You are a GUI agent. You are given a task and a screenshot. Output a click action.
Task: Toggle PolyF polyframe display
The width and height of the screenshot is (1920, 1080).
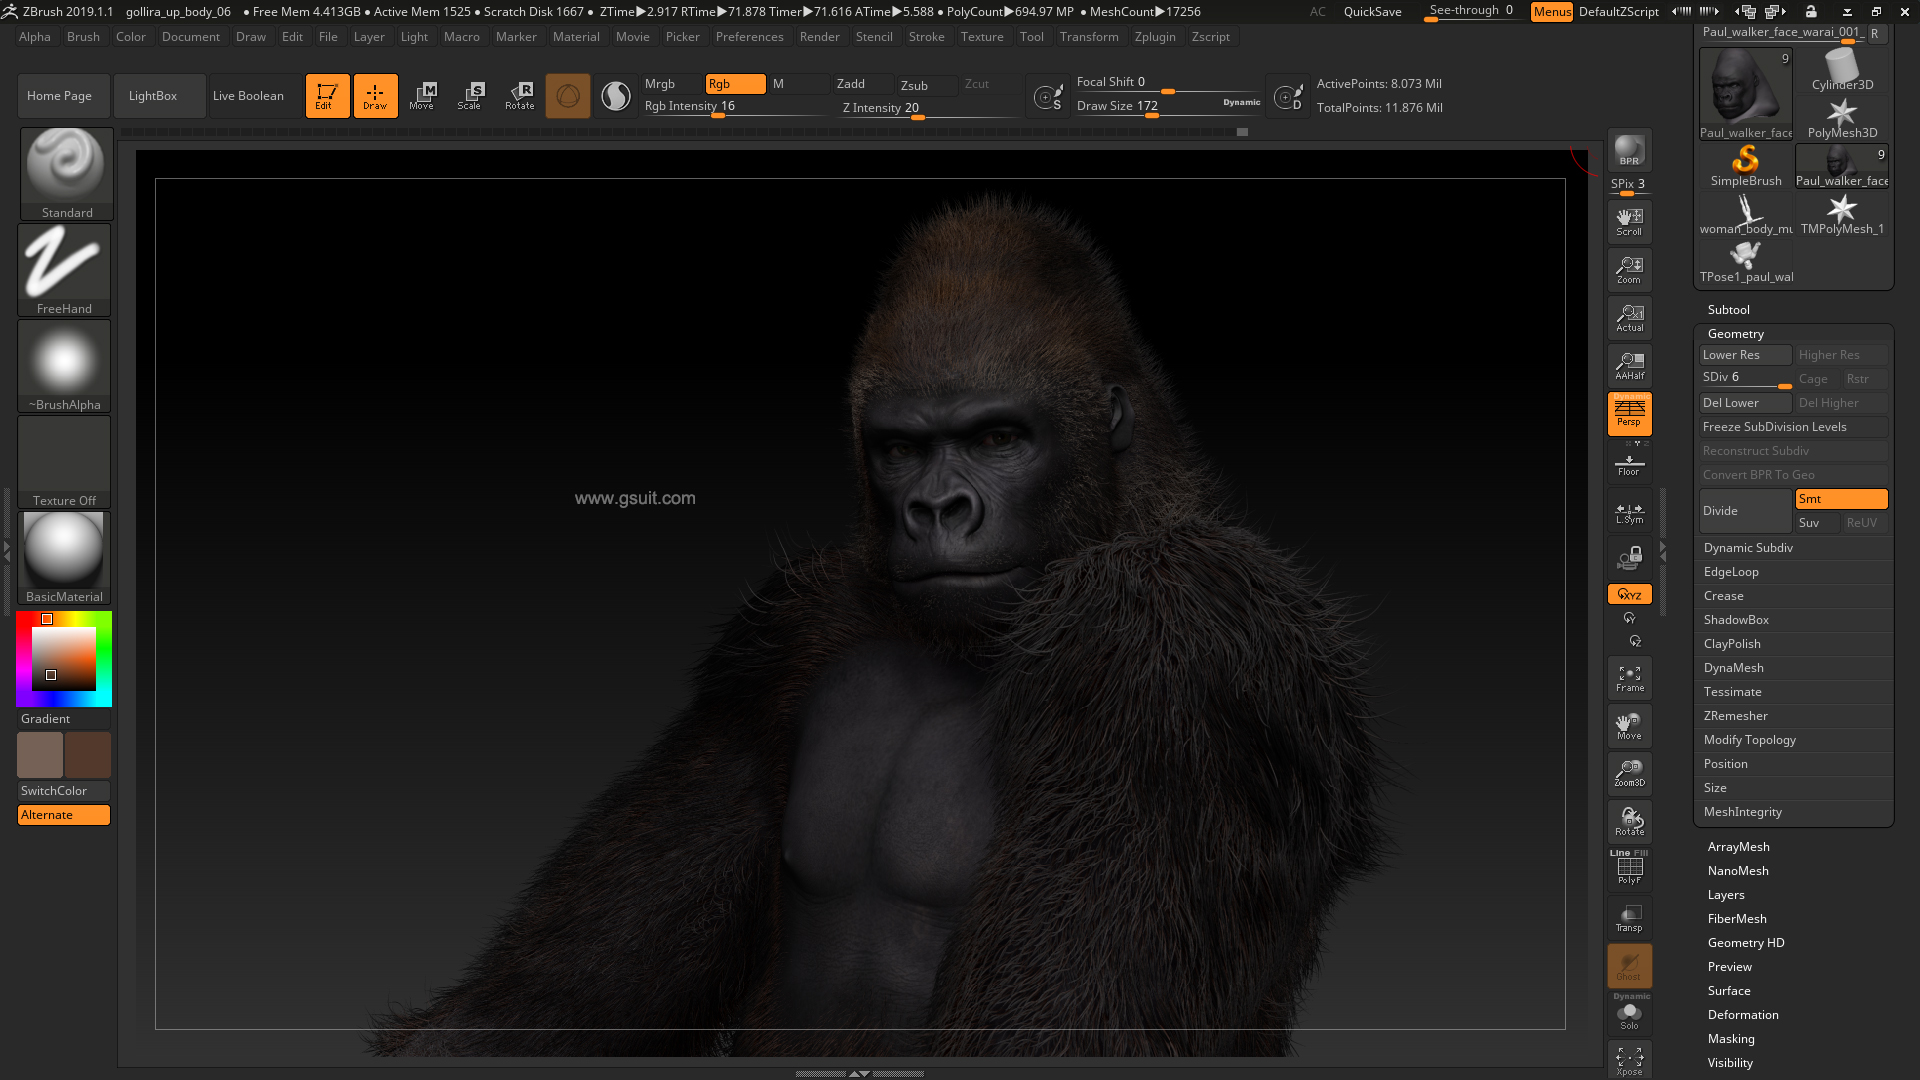click(x=1629, y=868)
